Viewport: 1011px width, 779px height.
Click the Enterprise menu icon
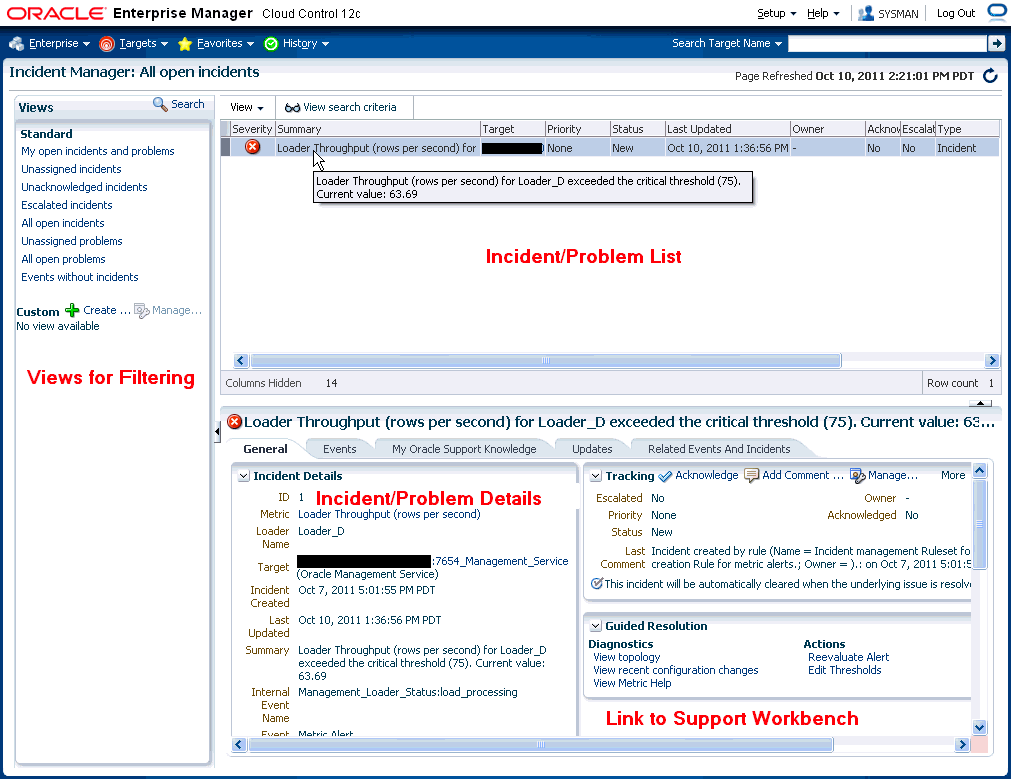[17, 43]
